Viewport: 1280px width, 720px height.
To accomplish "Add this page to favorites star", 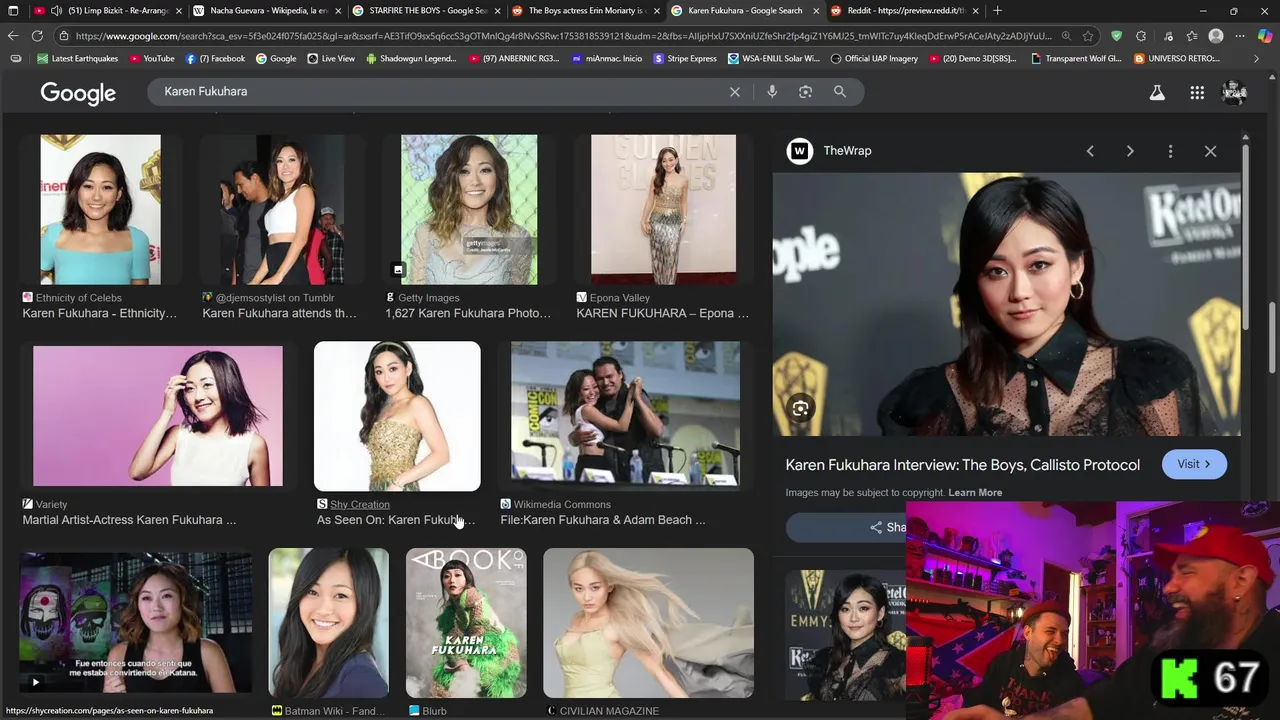I will pyautogui.click(x=1088, y=36).
